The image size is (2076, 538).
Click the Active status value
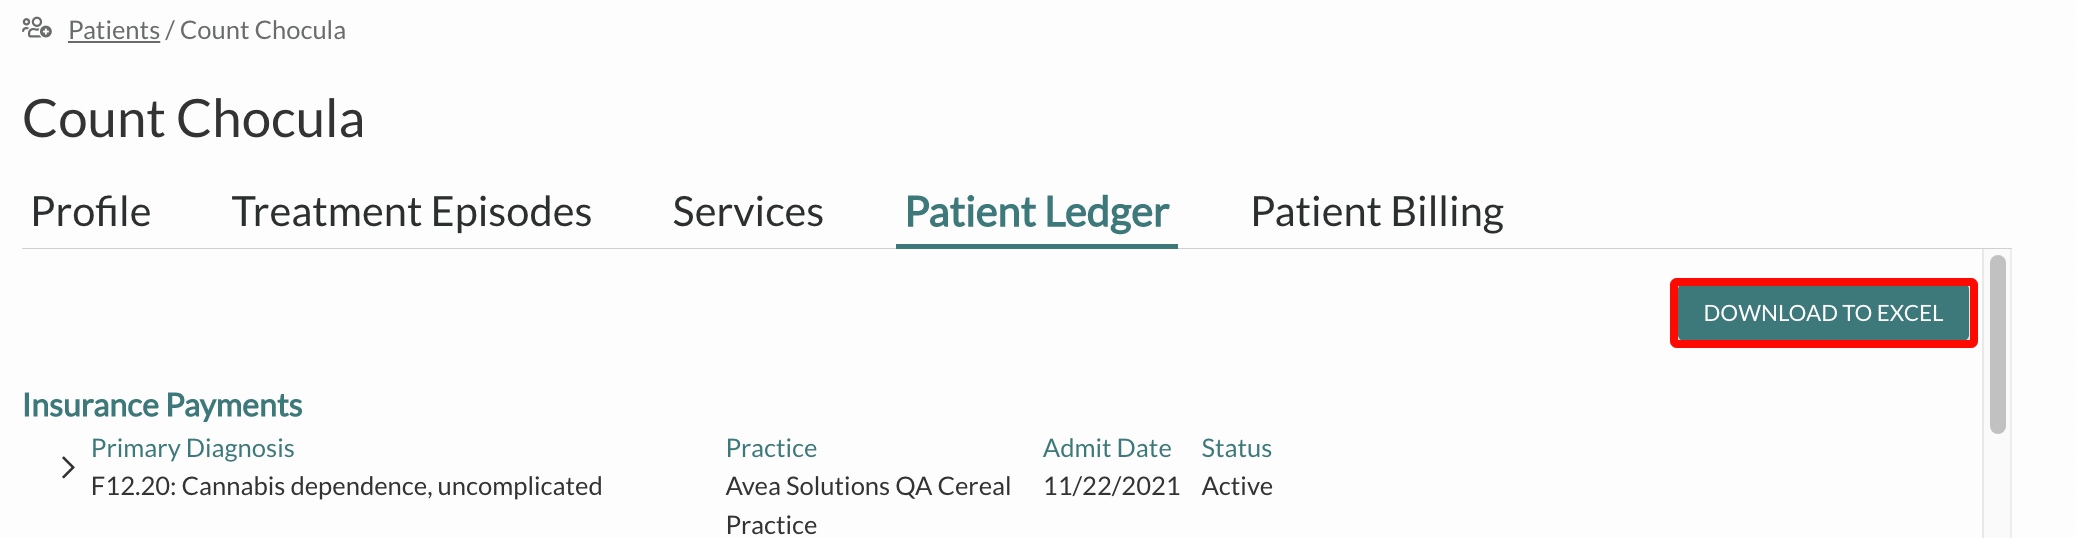(x=1237, y=486)
